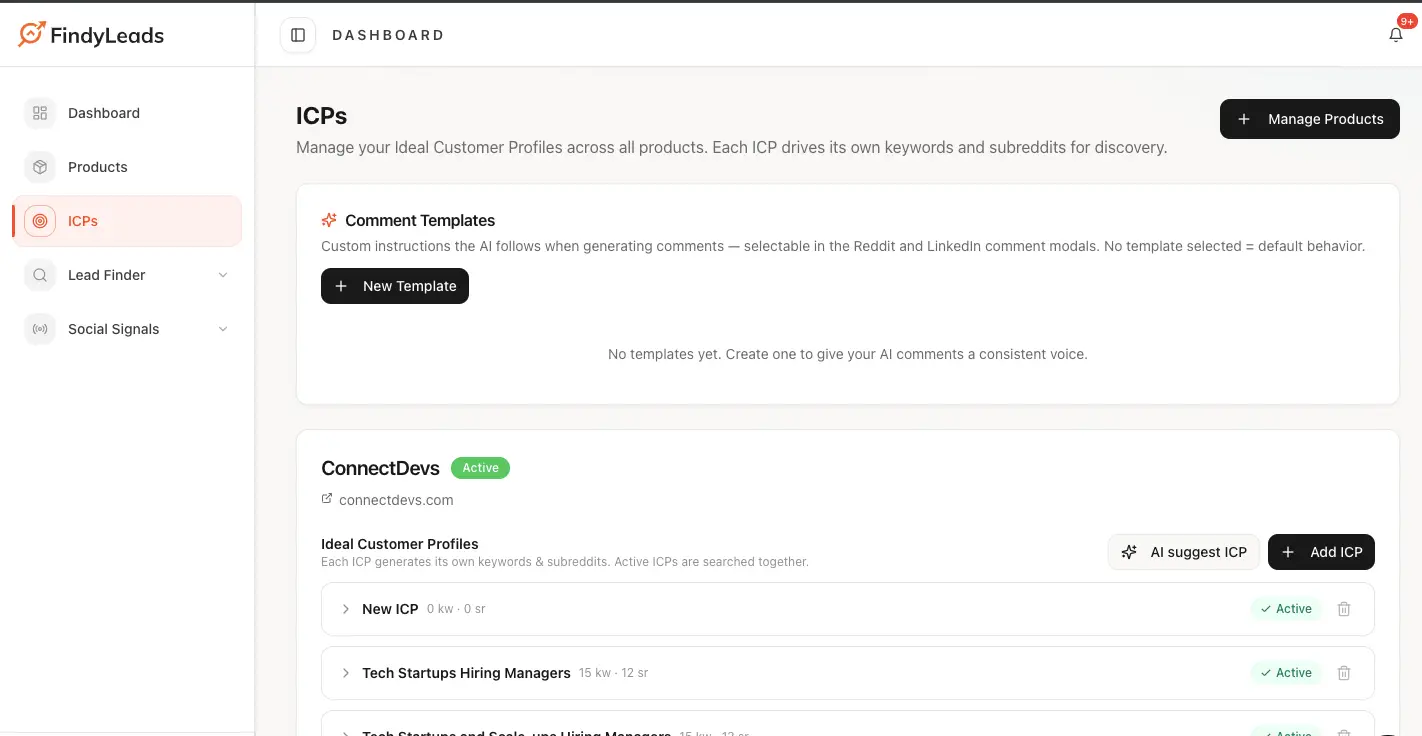Click the plus icon in Manage Products
Screen dimensions: 1422x736
[1244, 119]
